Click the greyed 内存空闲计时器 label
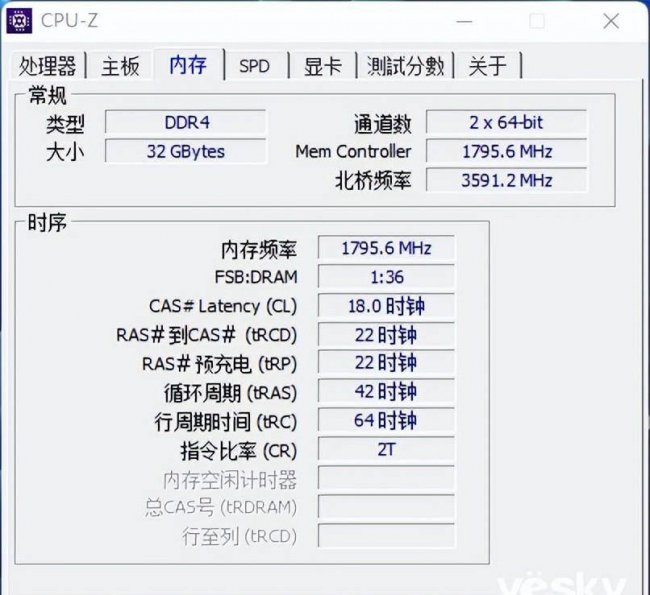Screen dimensions: 650x595 (x=230, y=479)
